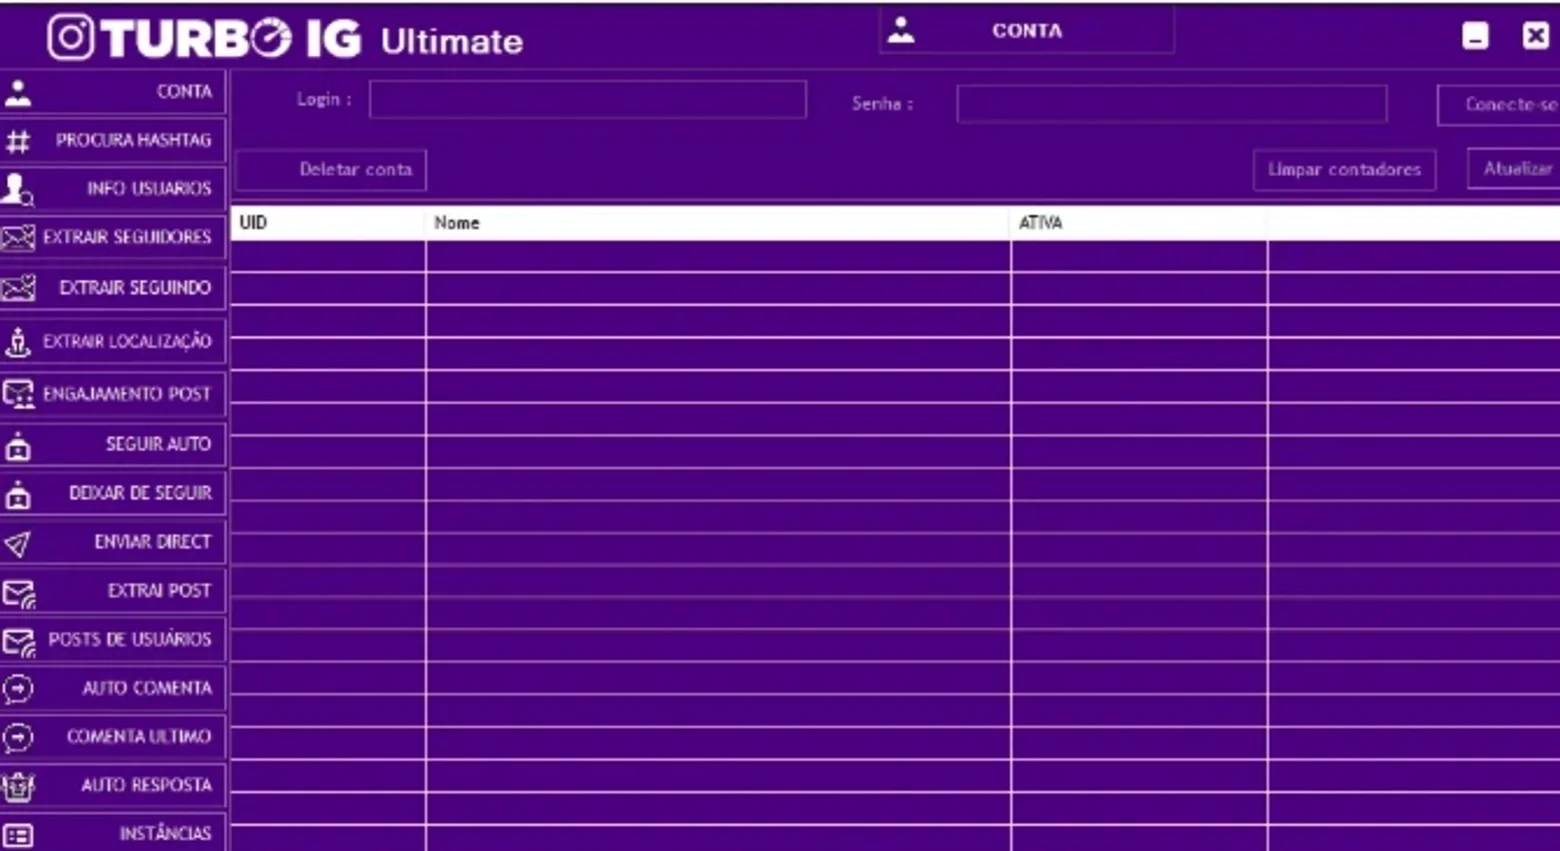Open PROCURA HASHTAG section
Screen dimensions: 1560x851
(x=113, y=140)
